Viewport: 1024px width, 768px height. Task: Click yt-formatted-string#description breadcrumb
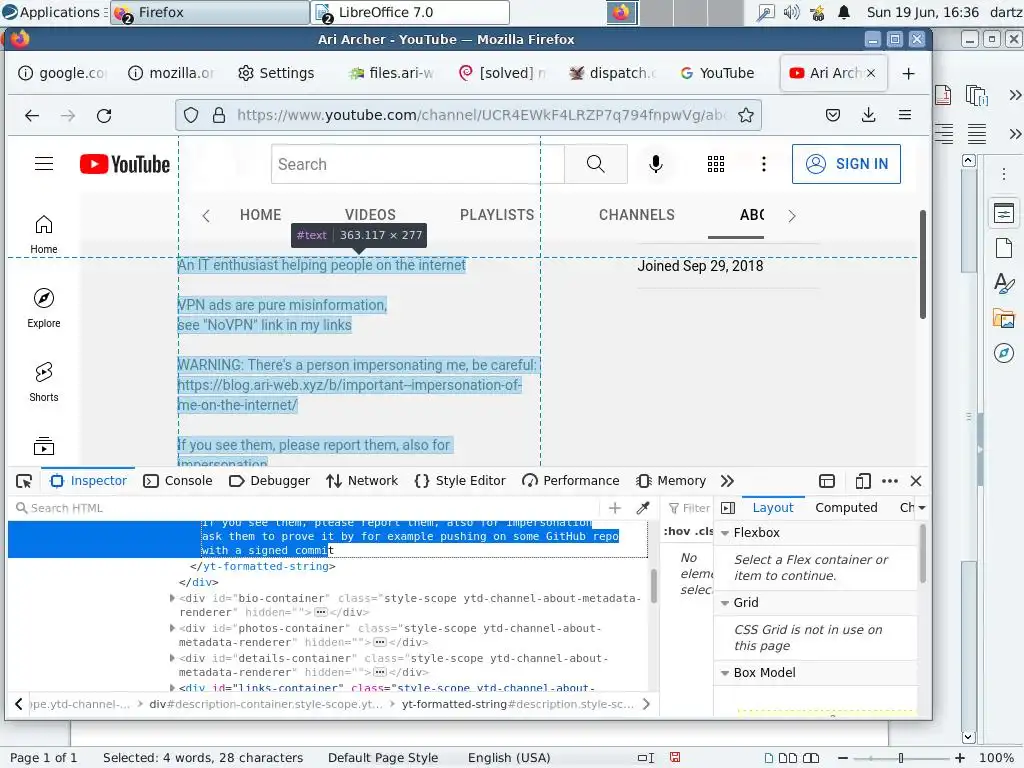(518, 704)
